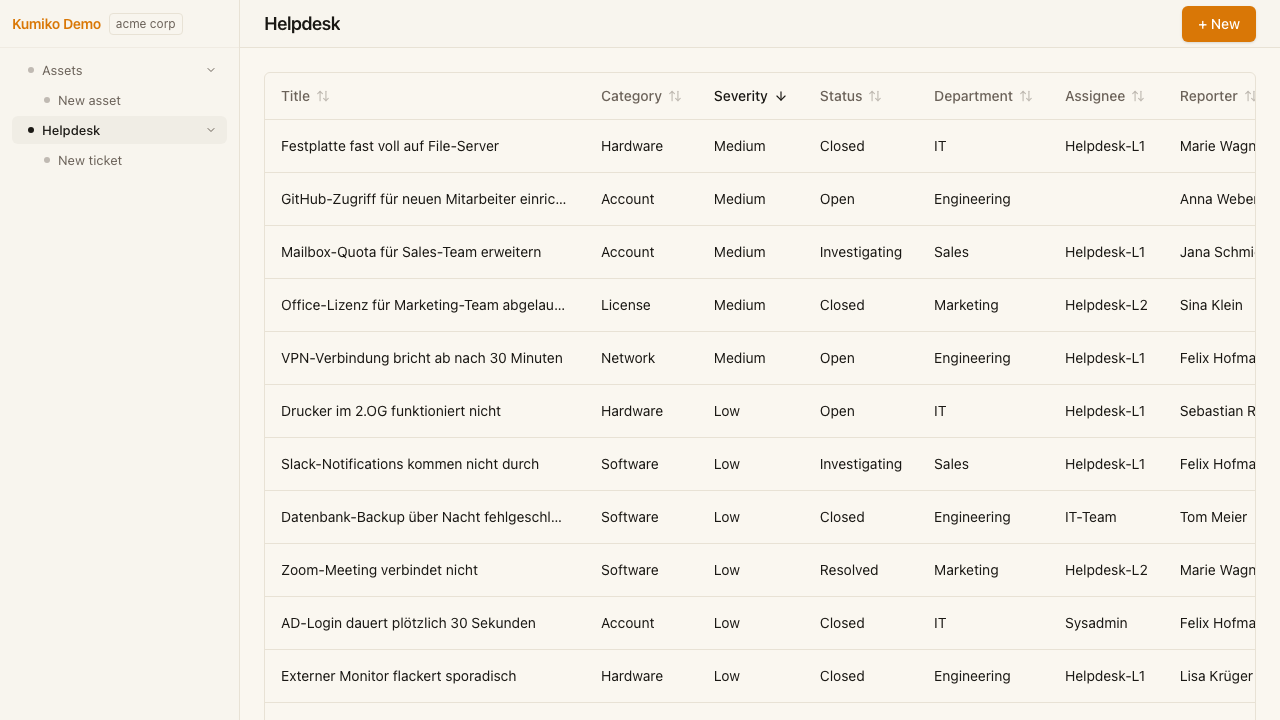Sort by the Severity column header
1280x720 pixels.
coord(750,96)
